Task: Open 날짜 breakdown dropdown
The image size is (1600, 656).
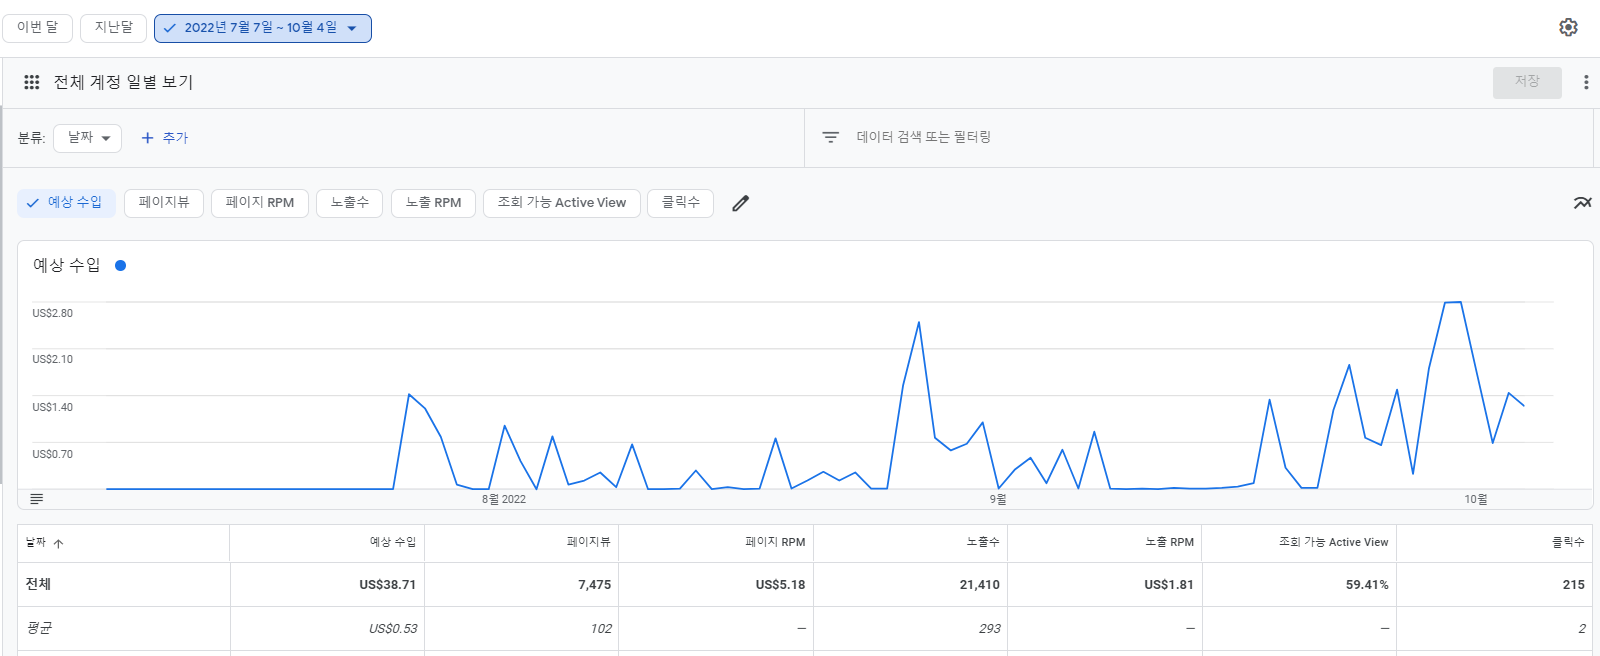Action: [x=88, y=138]
